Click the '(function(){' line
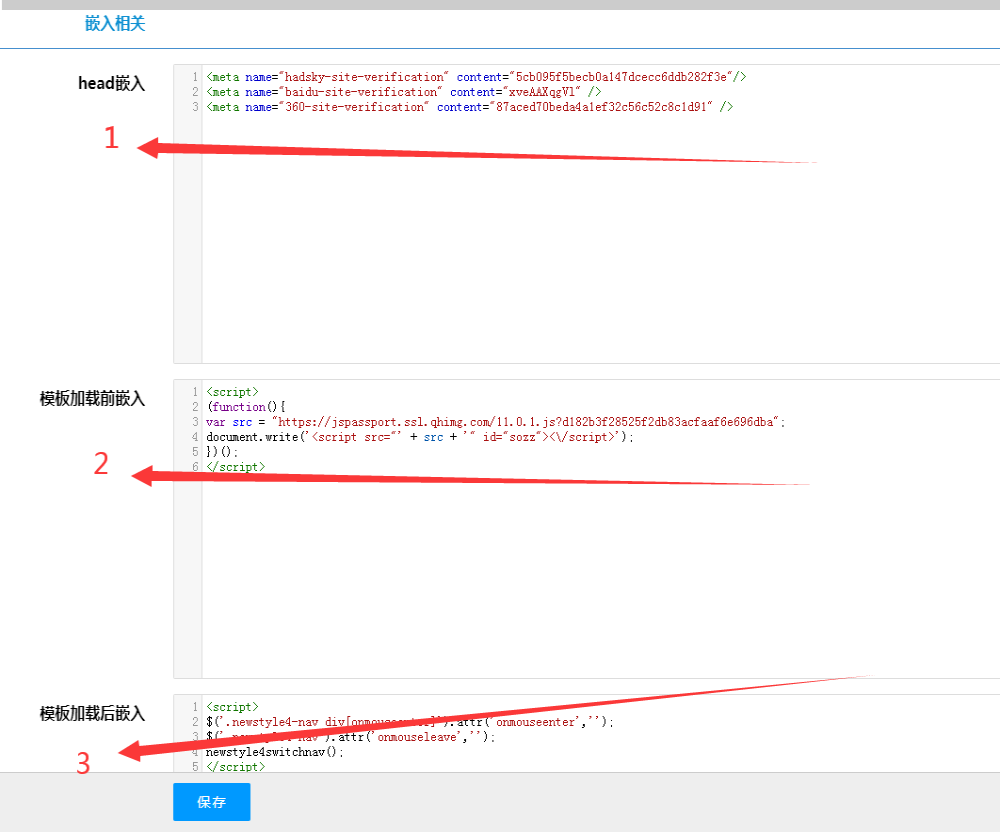 click(246, 407)
